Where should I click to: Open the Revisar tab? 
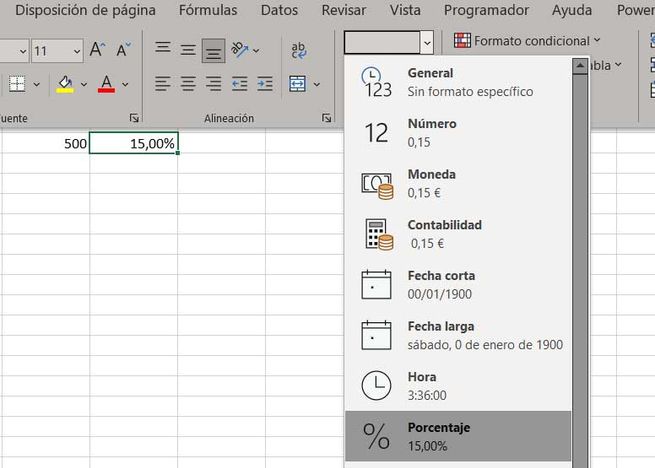click(344, 10)
